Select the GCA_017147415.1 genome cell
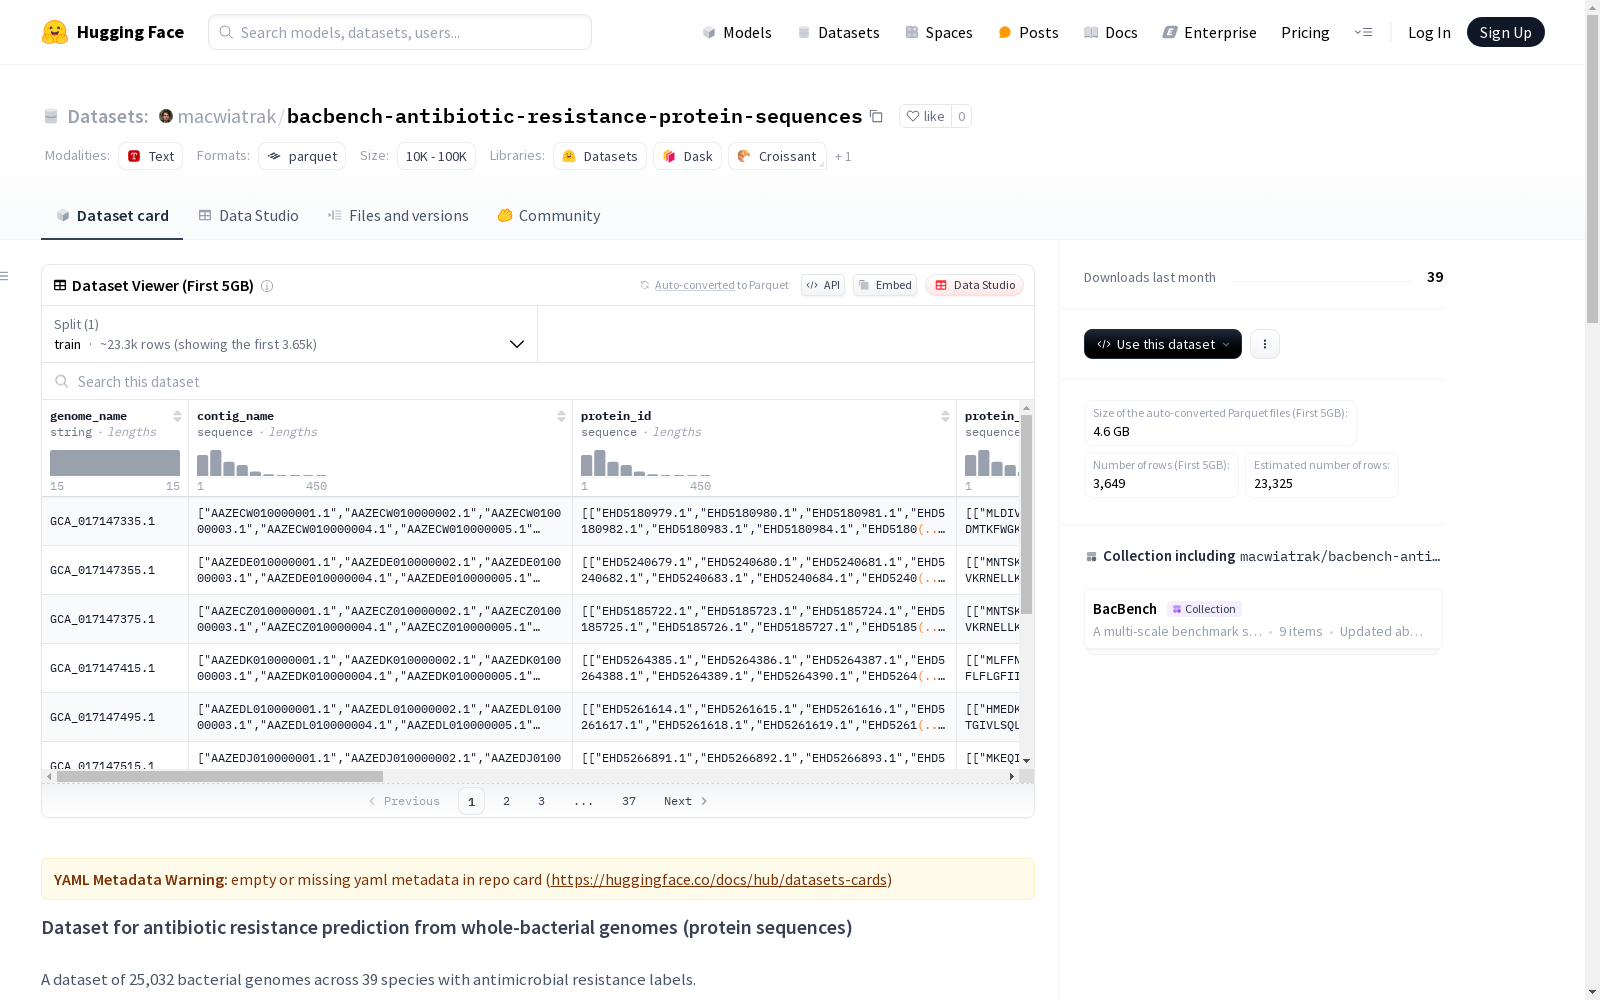 pos(115,668)
